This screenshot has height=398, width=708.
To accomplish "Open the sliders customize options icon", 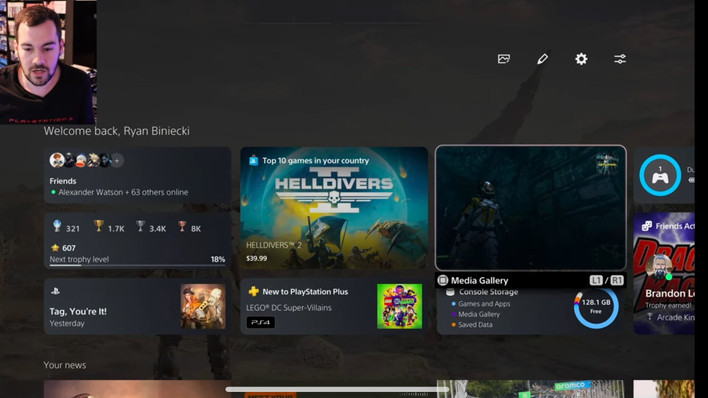I will click(x=620, y=59).
